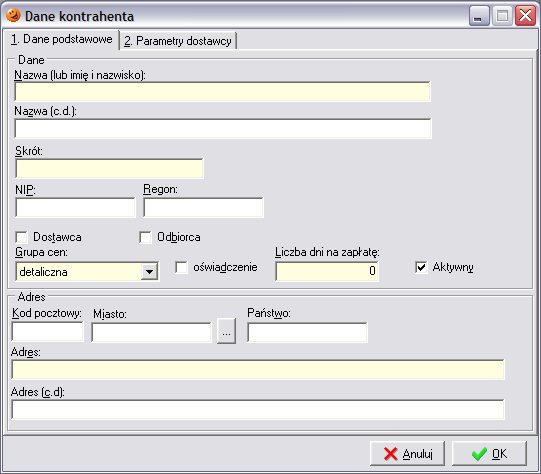The image size is (541, 474).
Task: Focus the Miasto input field
Action: [x=151, y=333]
